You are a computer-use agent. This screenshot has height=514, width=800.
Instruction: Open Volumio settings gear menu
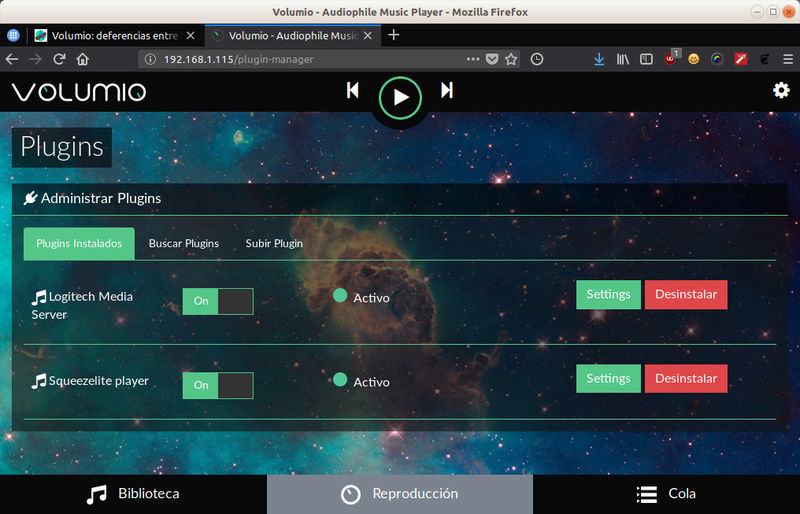(781, 90)
